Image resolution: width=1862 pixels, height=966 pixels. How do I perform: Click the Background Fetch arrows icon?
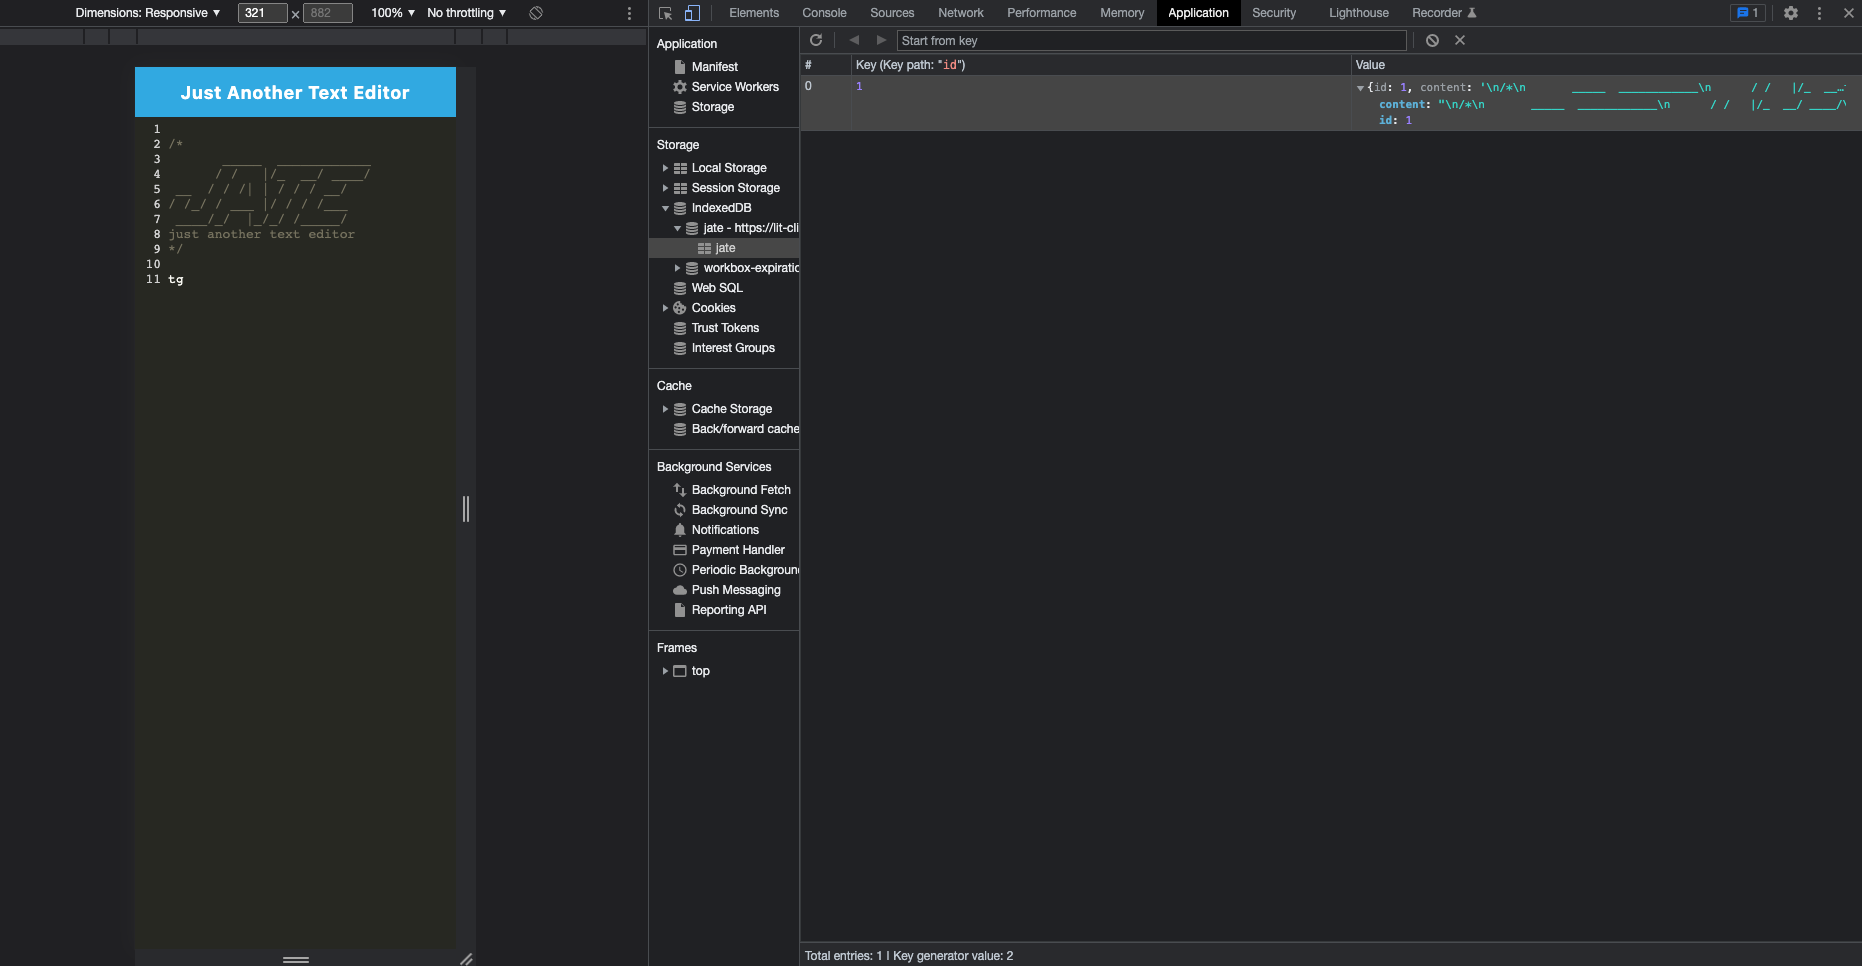pos(680,490)
